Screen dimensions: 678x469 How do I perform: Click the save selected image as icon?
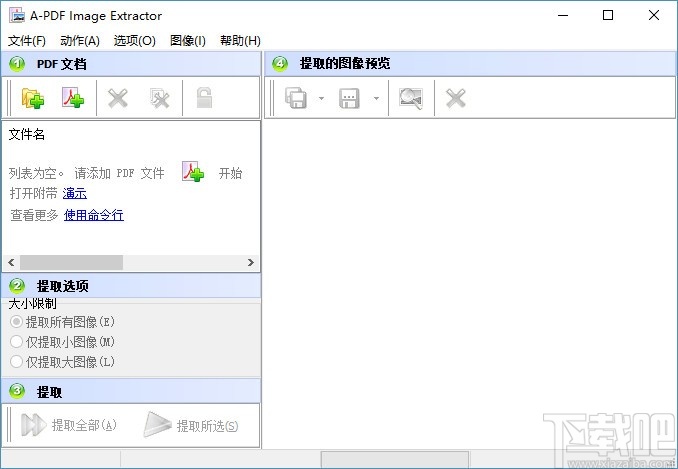pyautogui.click(x=349, y=98)
